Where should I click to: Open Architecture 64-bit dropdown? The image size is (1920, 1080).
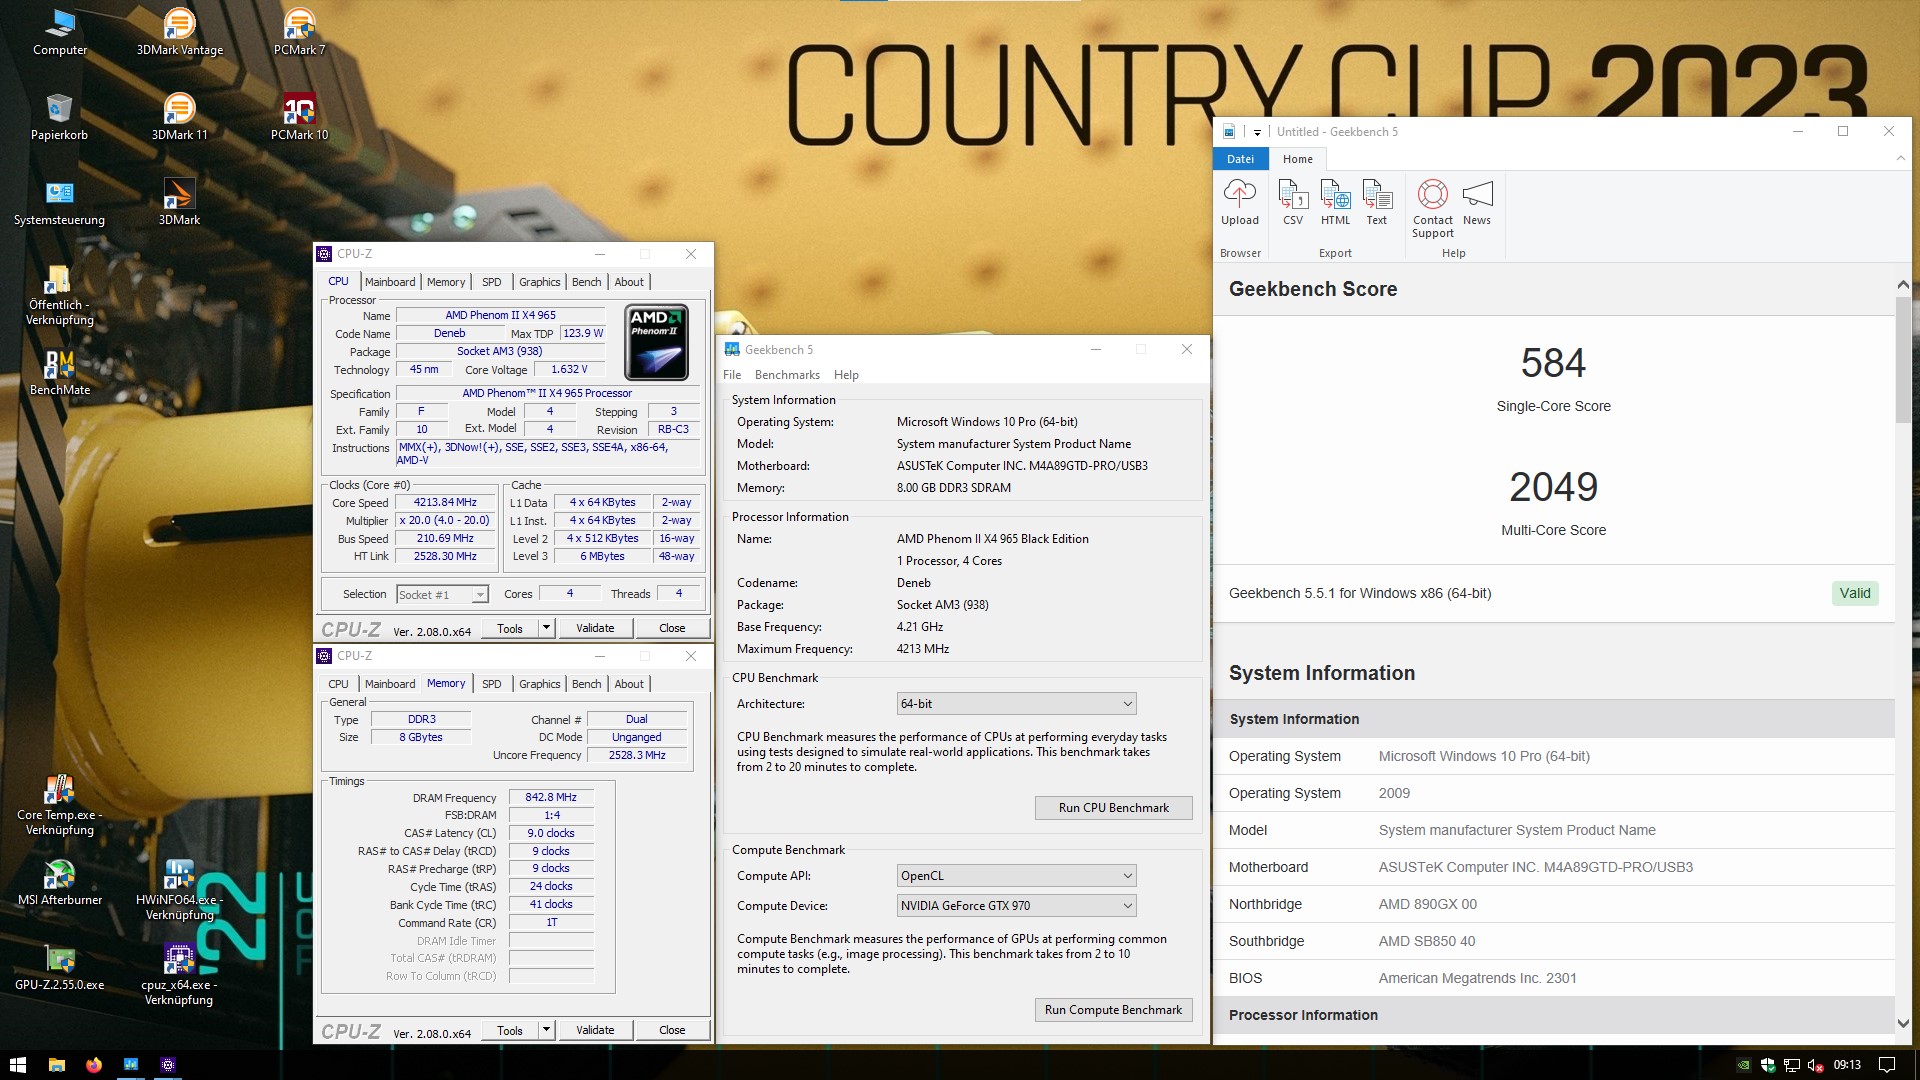pyautogui.click(x=1017, y=704)
